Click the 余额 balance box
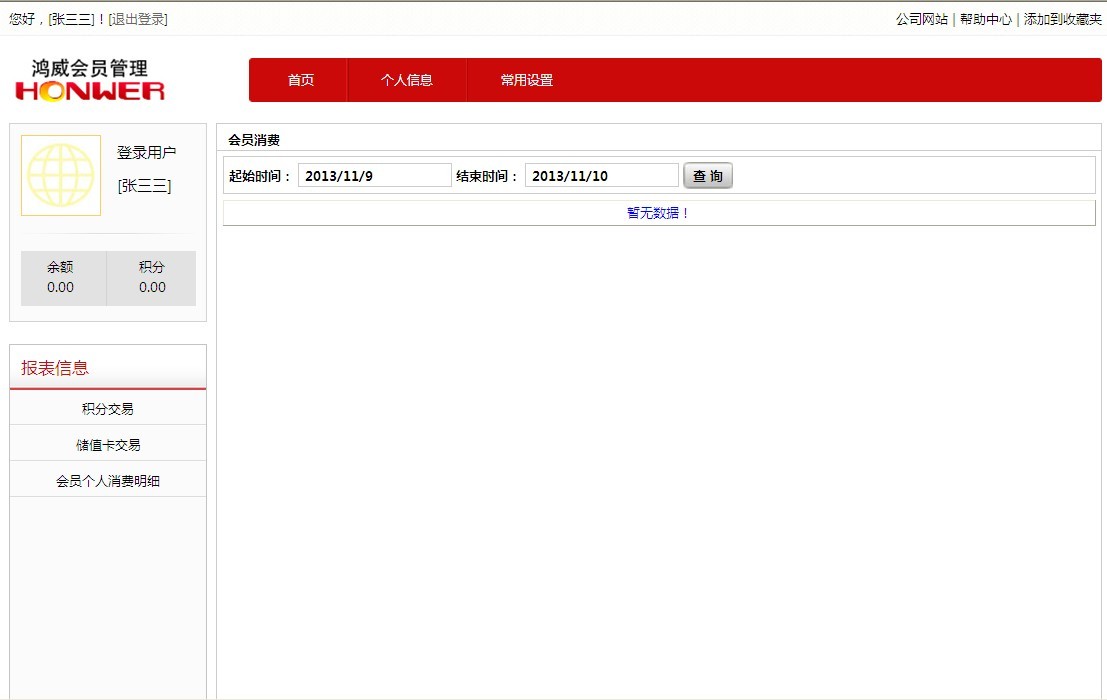This screenshot has height=700, width=1107. coord(61,277)
